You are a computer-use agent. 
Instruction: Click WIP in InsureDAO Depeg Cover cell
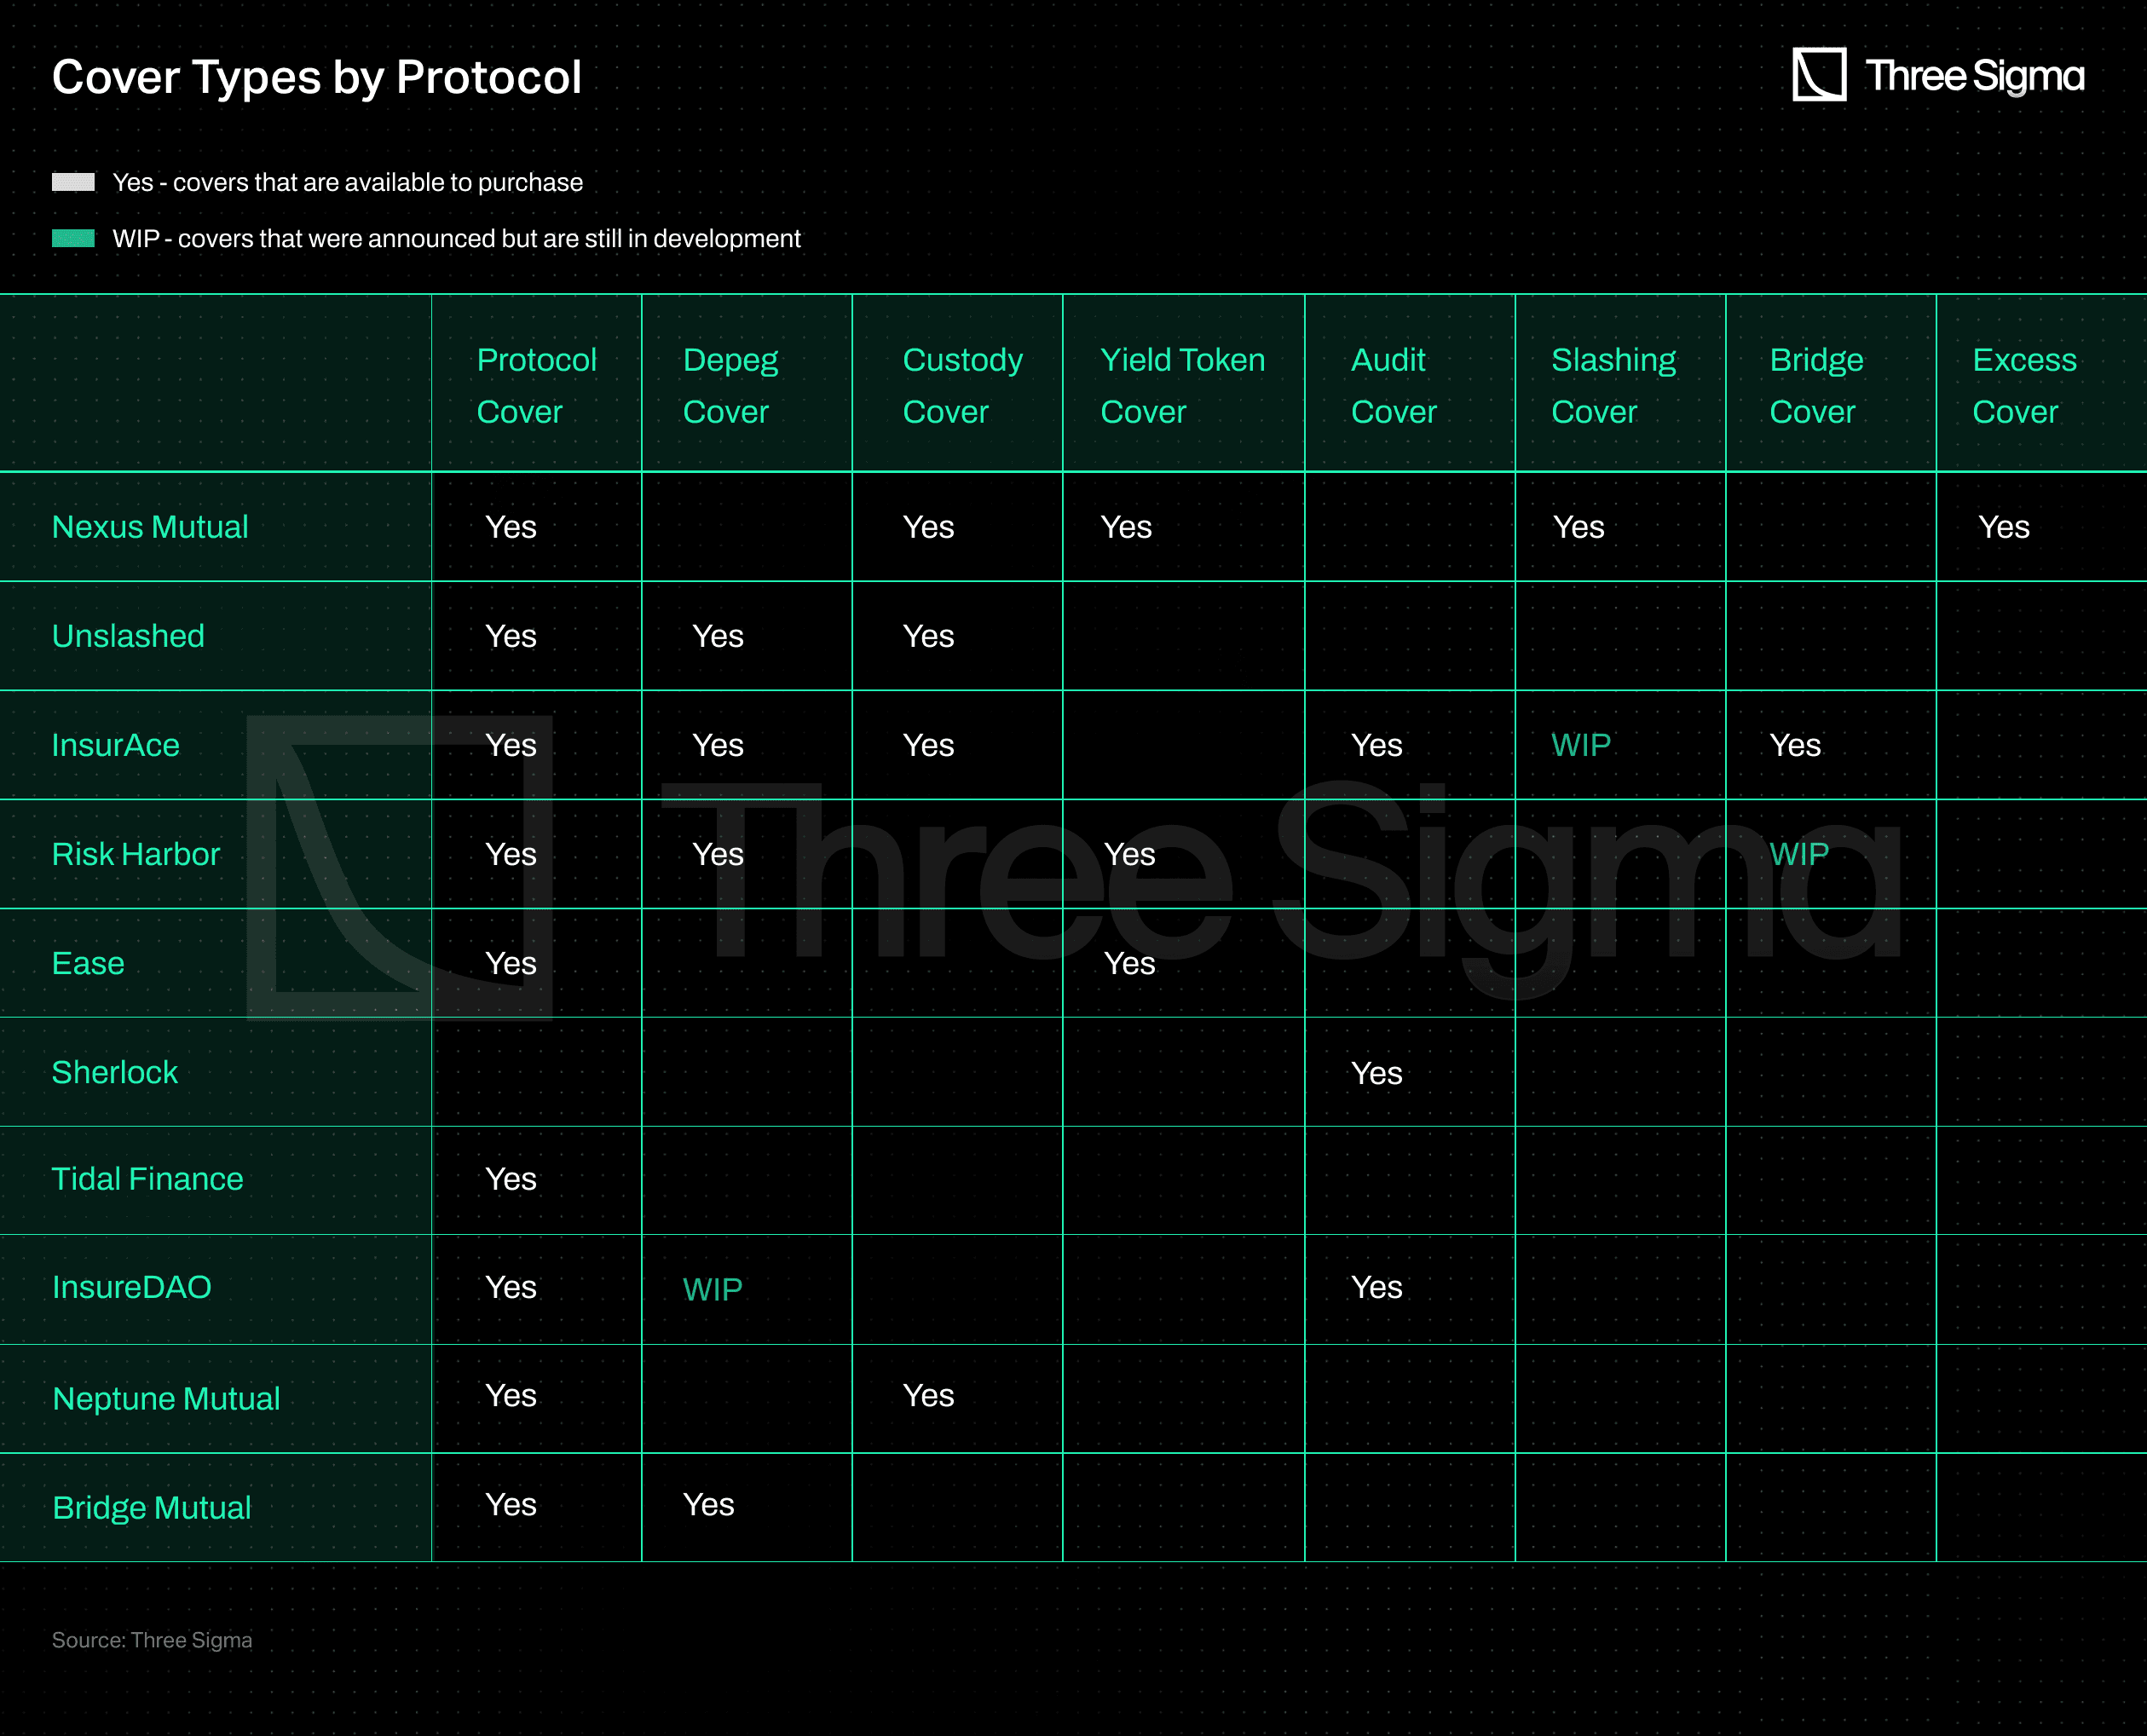pos(712,1289)
